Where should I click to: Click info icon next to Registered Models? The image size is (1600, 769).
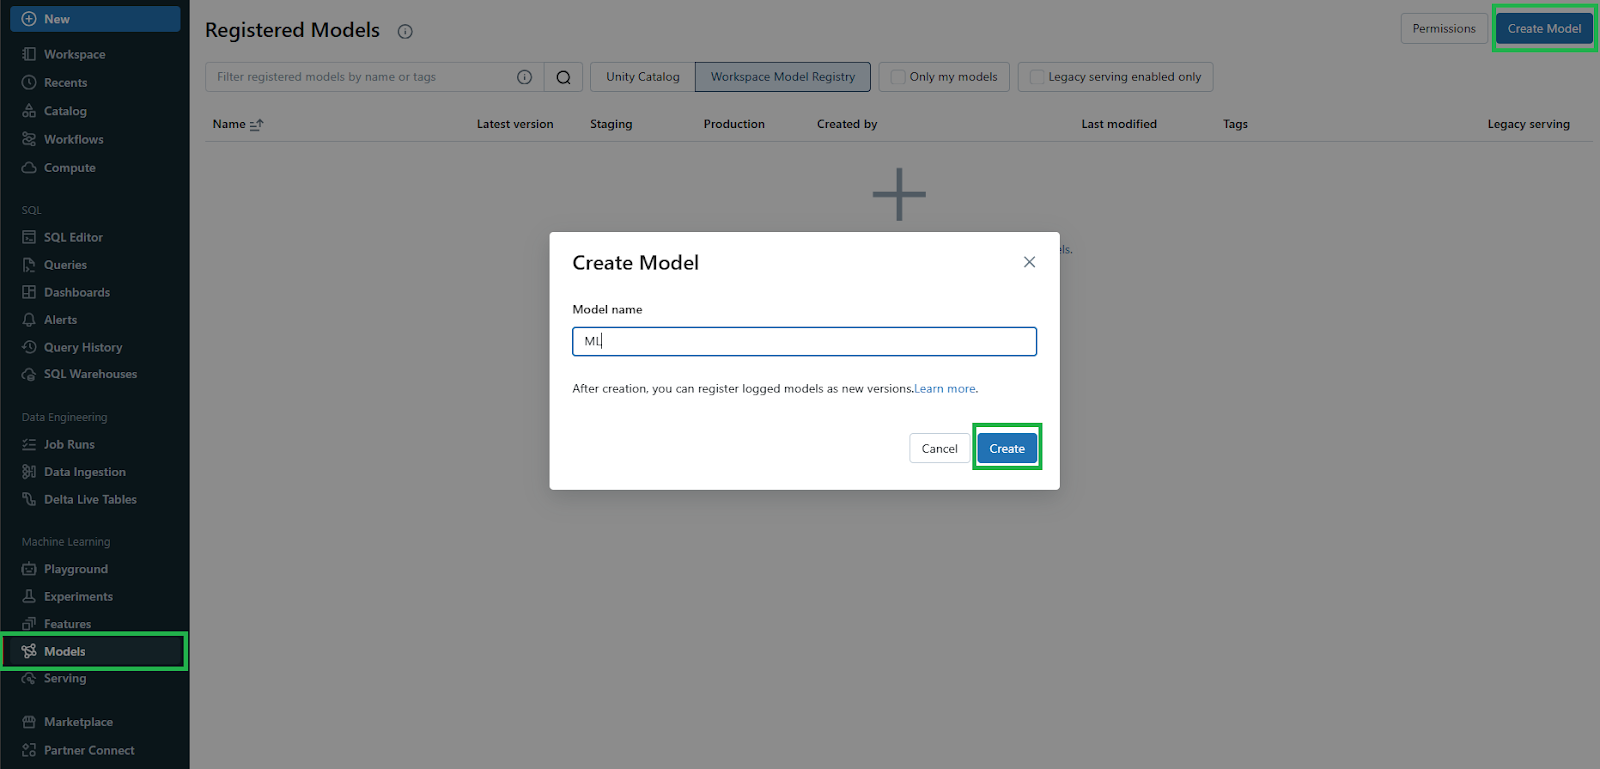(405, 31)
